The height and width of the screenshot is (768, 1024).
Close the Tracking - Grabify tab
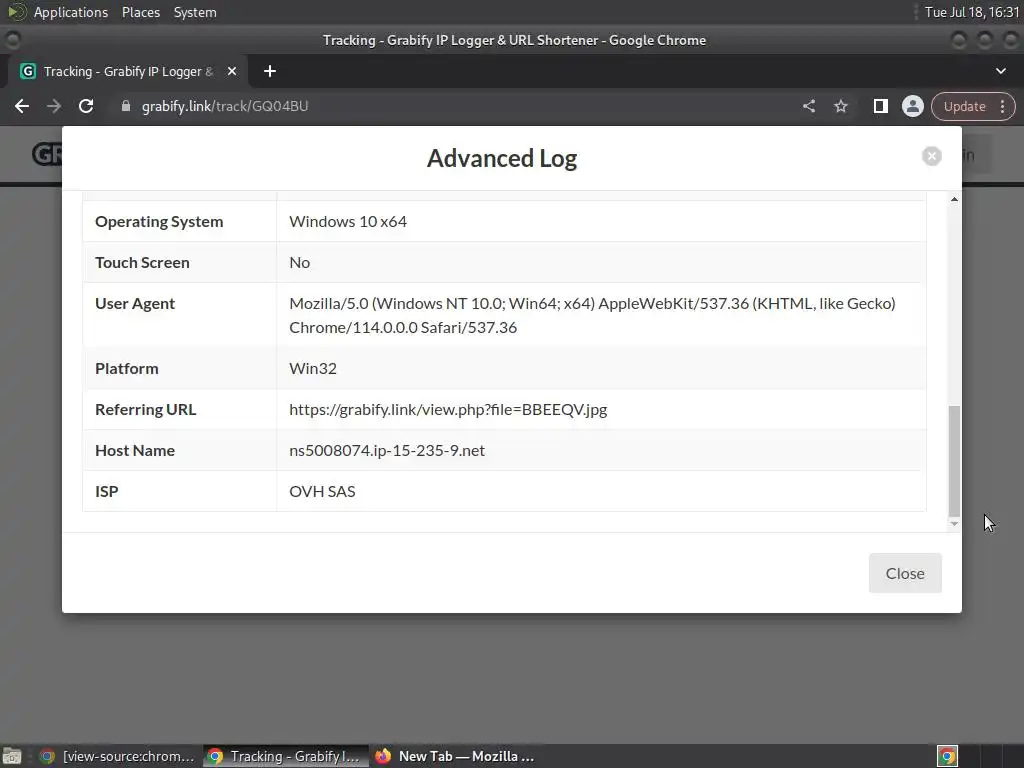[x=232, y=71]
